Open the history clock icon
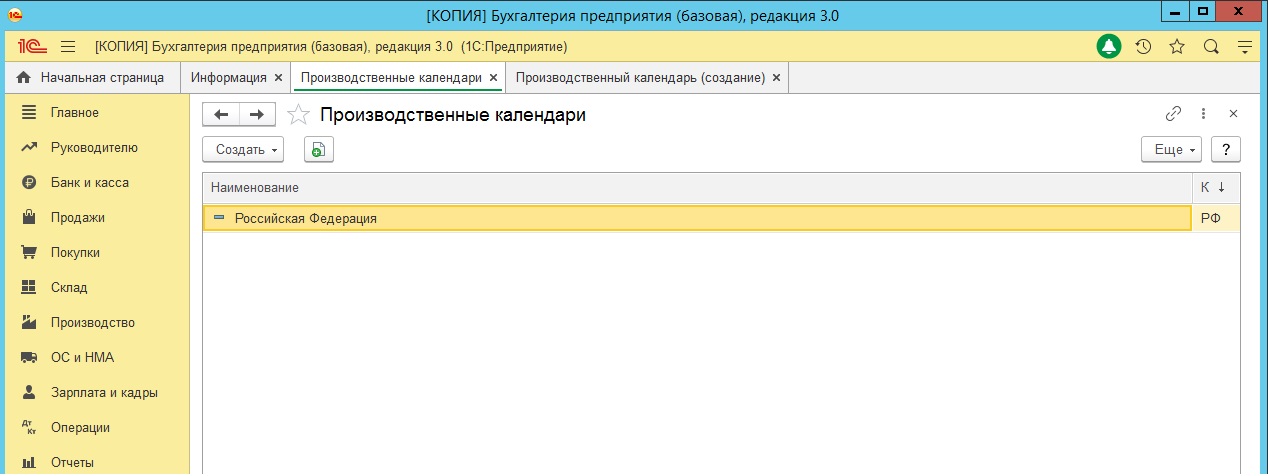This screenshot has height=476, width=1268. click(1143, 47)
